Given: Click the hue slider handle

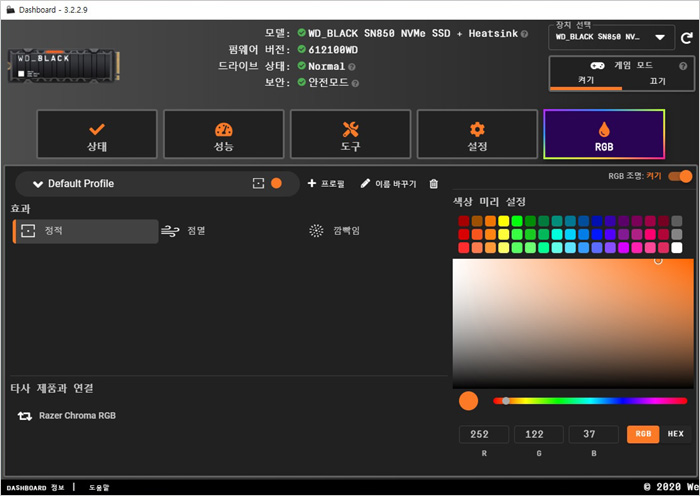Looking at the screenshot, I should click(505, 401).
